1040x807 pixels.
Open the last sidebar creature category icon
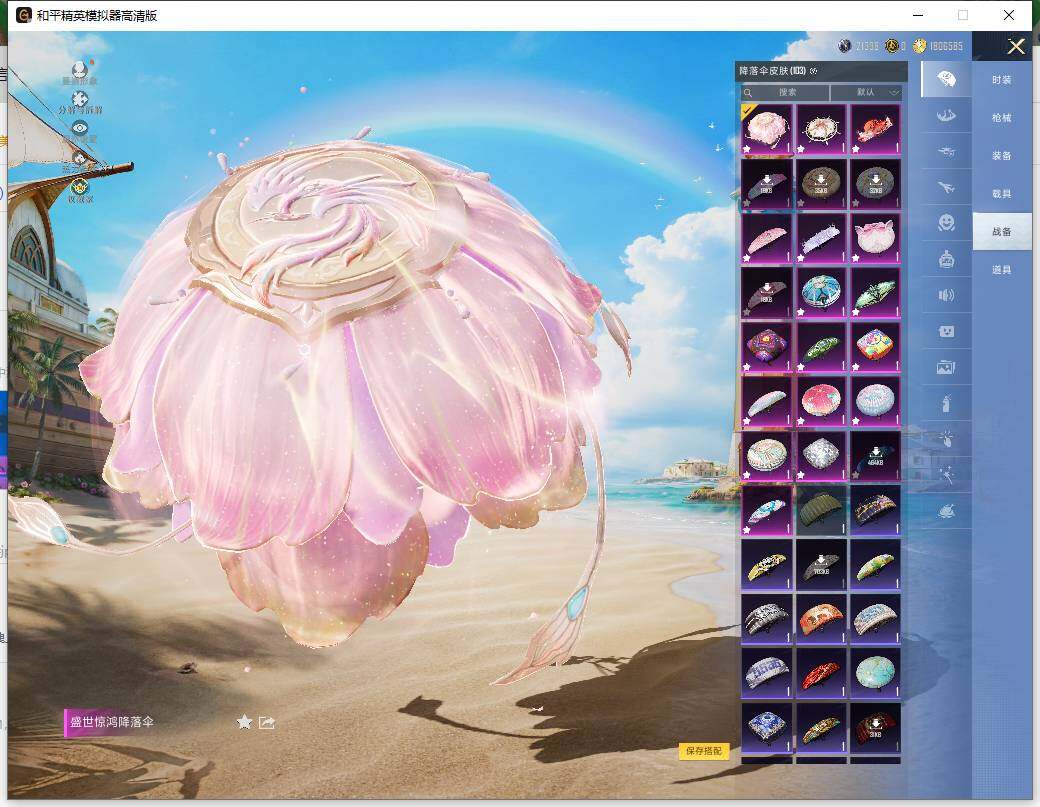tap(946, 511)
